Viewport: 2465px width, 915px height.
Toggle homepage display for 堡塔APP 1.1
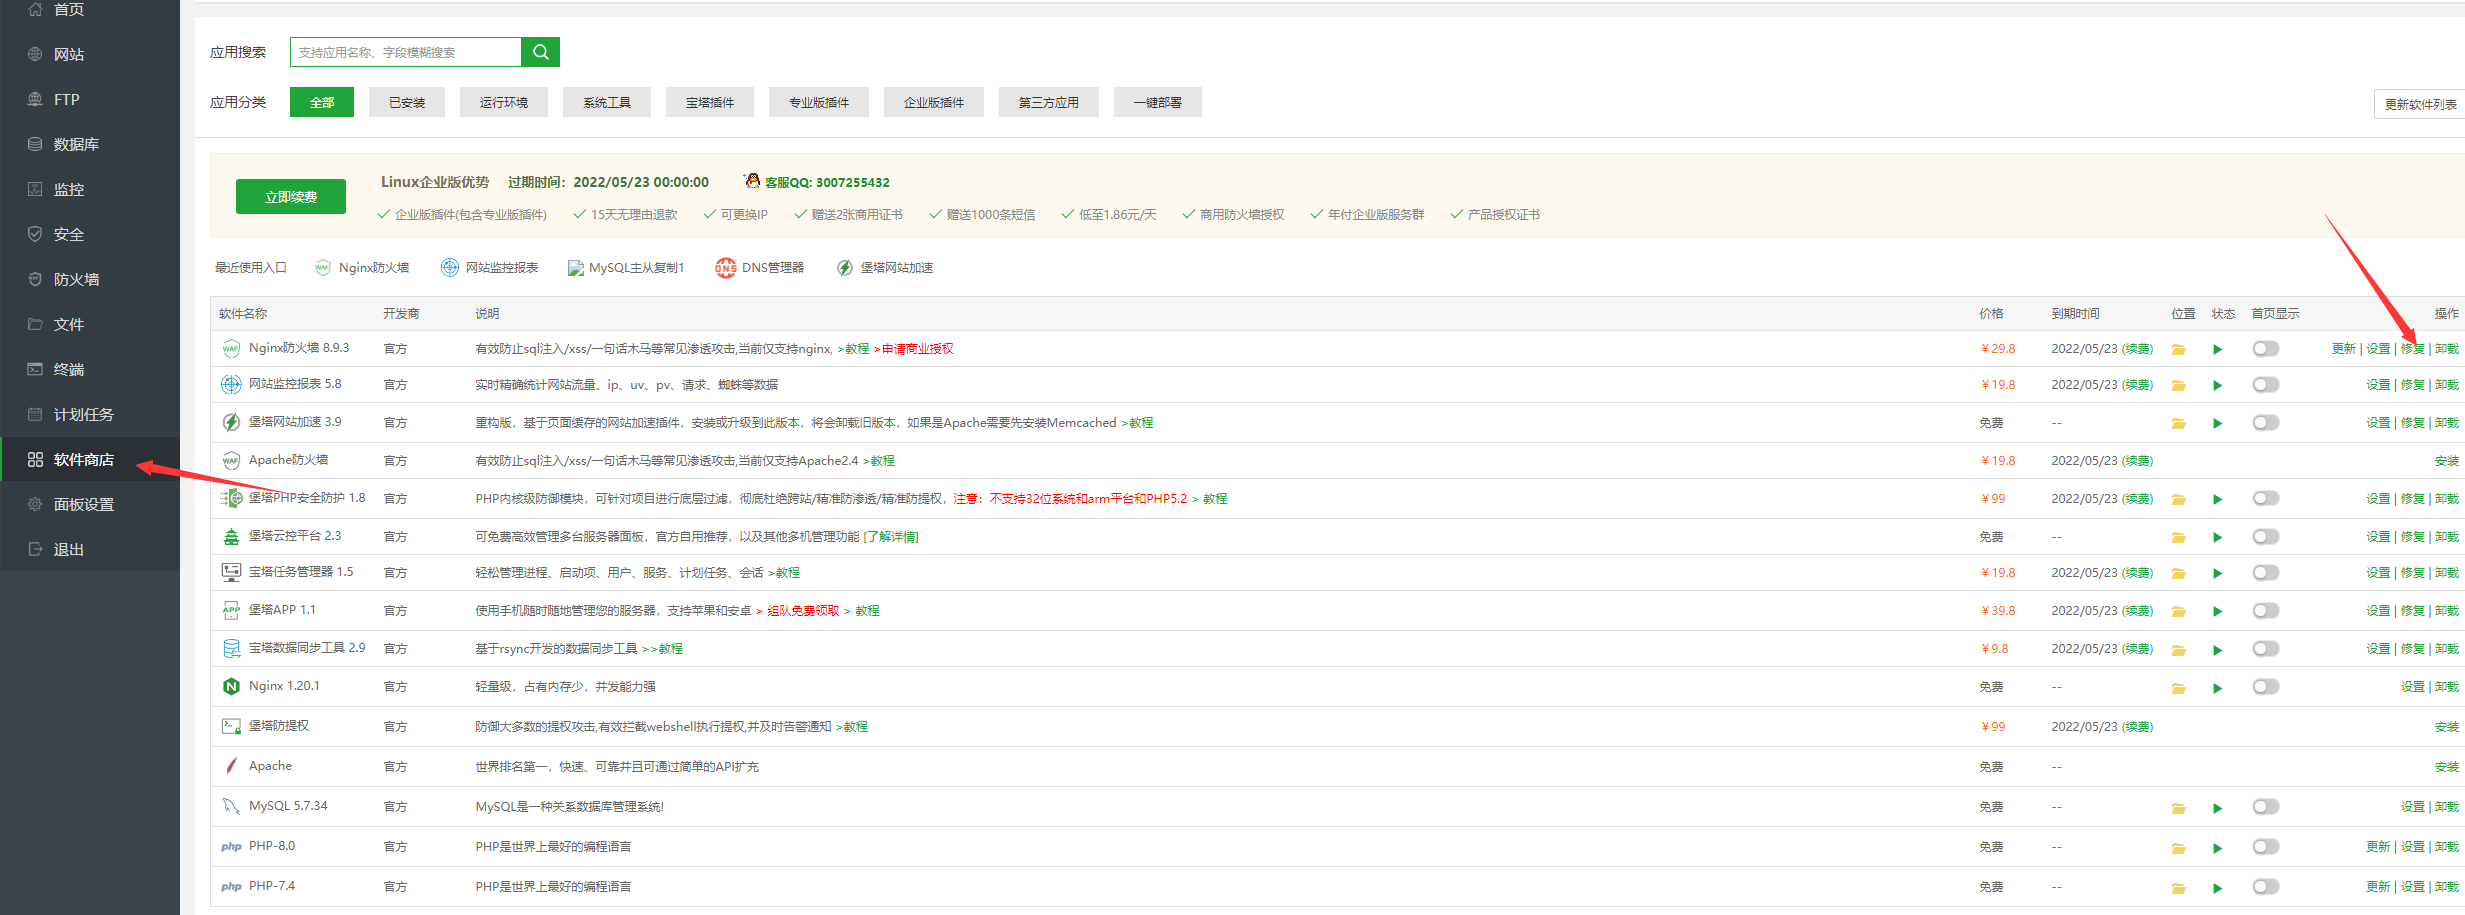(x=2265, y=611)
